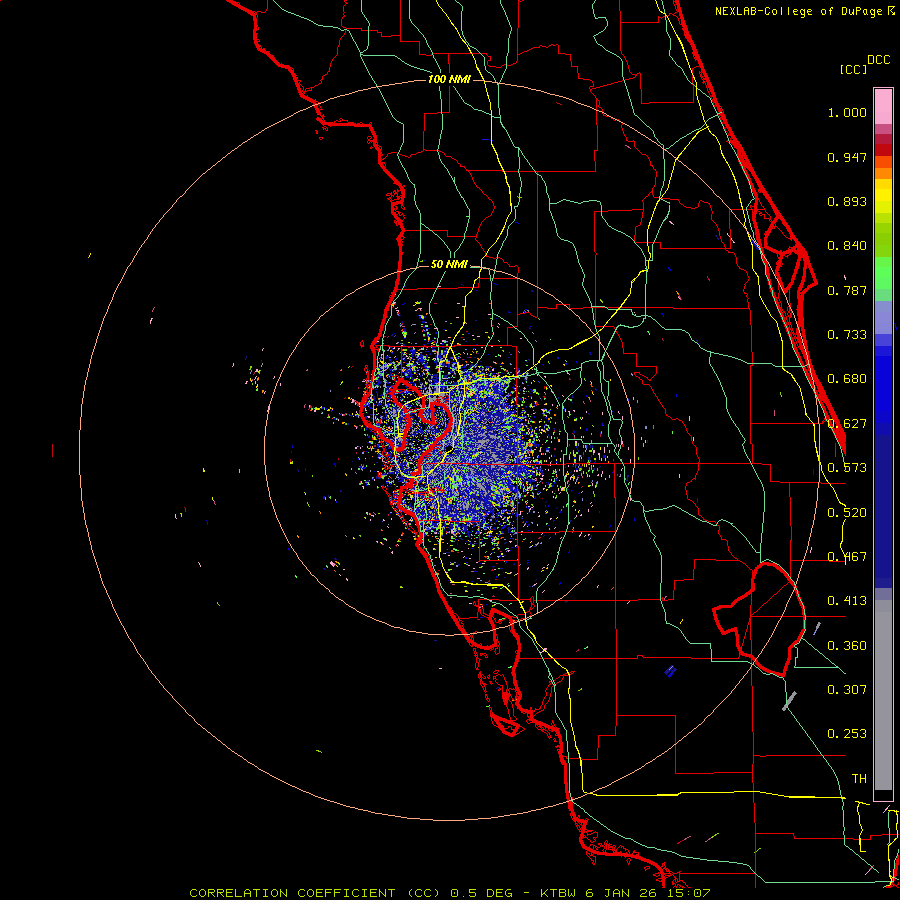Select the 0.253 value on the legend
Image resolution: width=900 pixels, height=900 pixels.
point(847,734)
